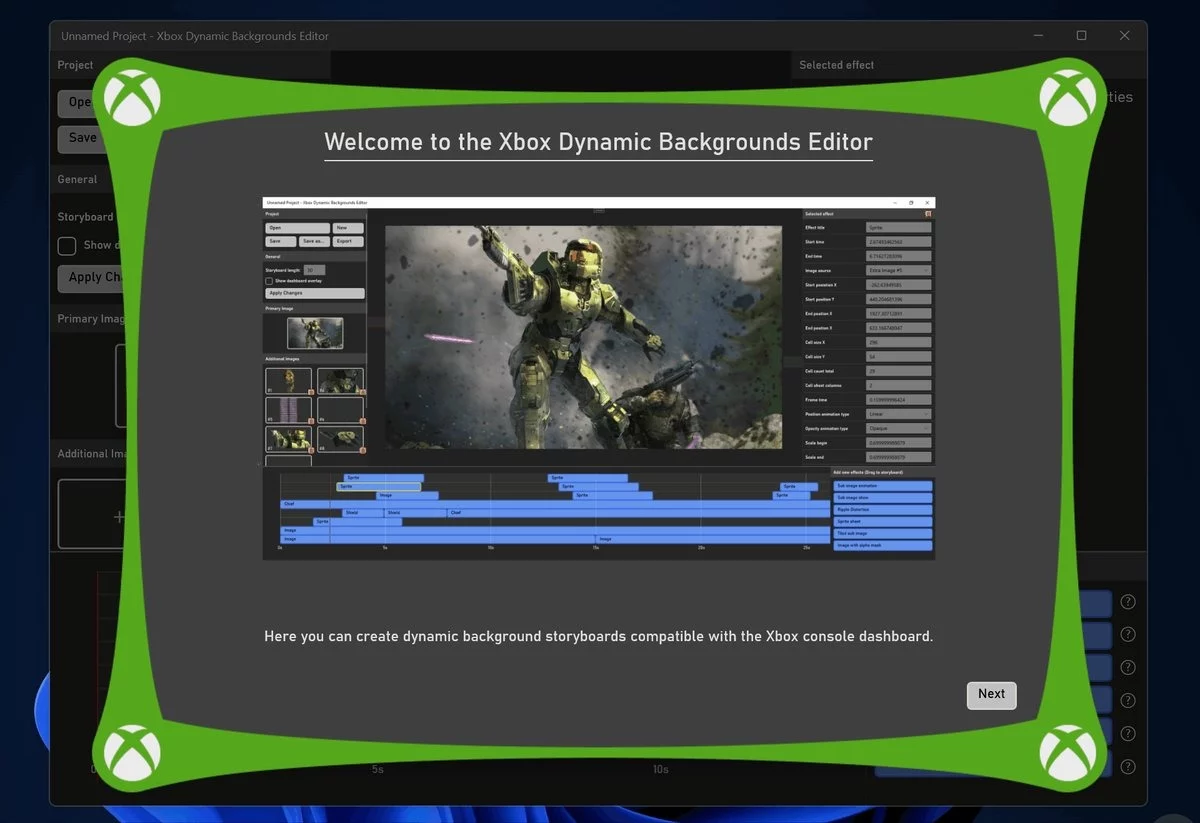
Task: Click the Xbox logo in dialog's top-right corner
Action: (1067, 98)
